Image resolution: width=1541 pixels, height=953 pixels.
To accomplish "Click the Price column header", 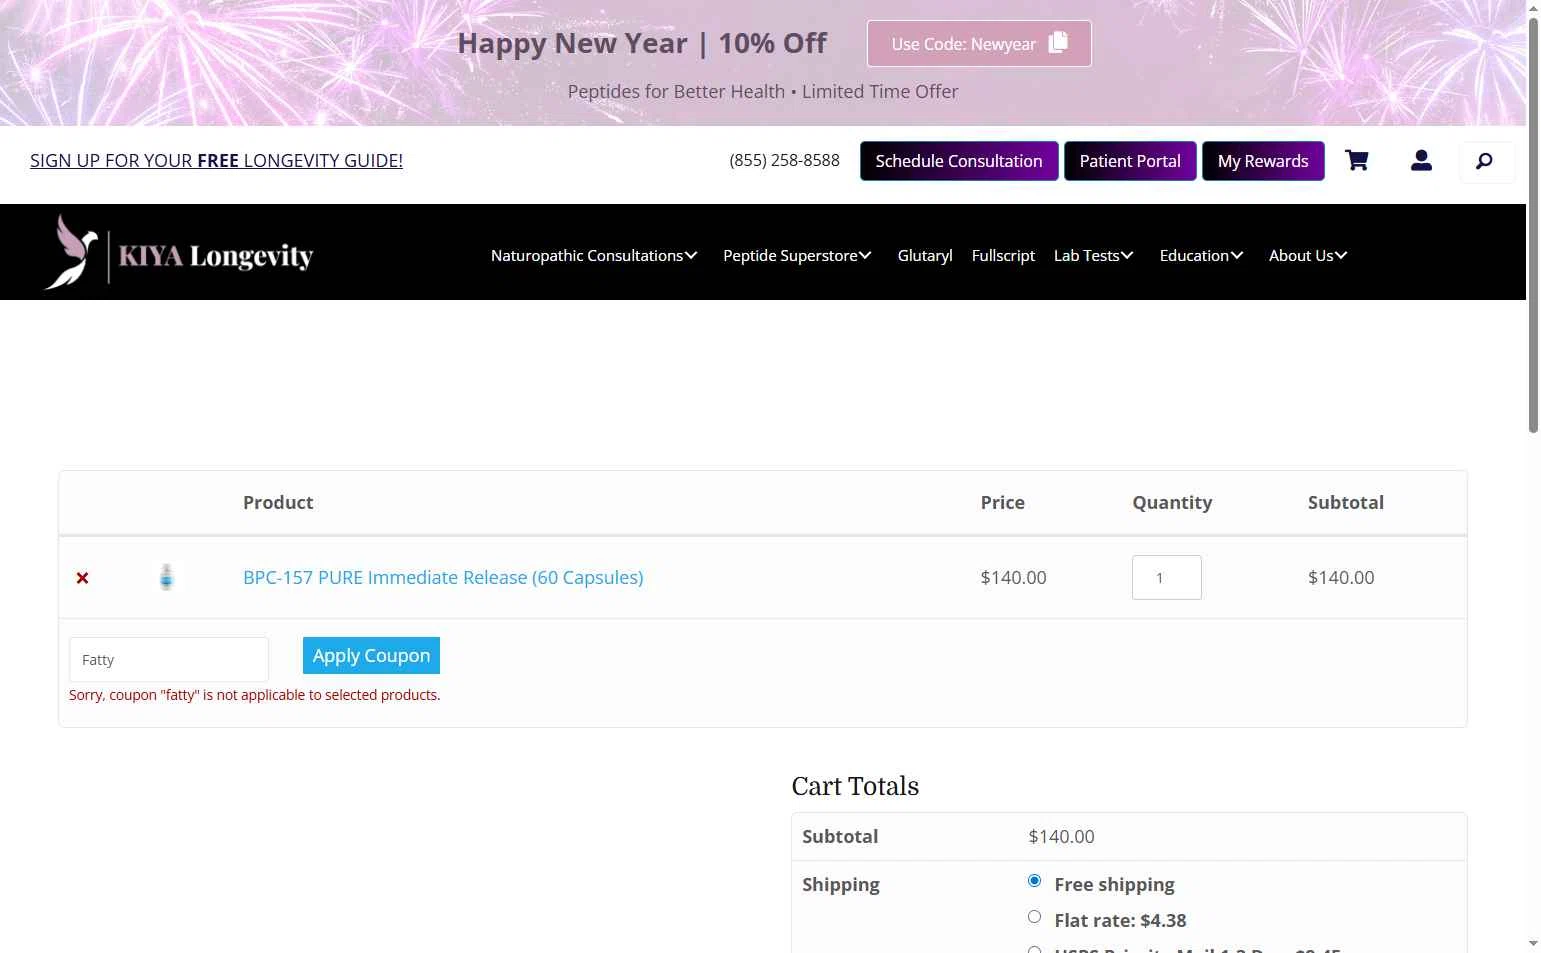I will click(x=1002, y=503).
